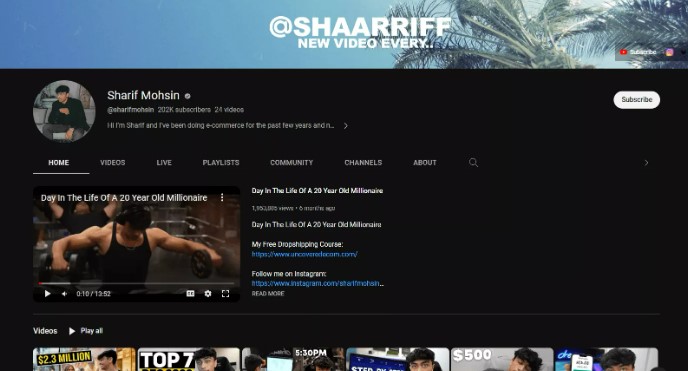
Task: Open the Instagram sharifmohsin link
Action: tap(318, 284)
